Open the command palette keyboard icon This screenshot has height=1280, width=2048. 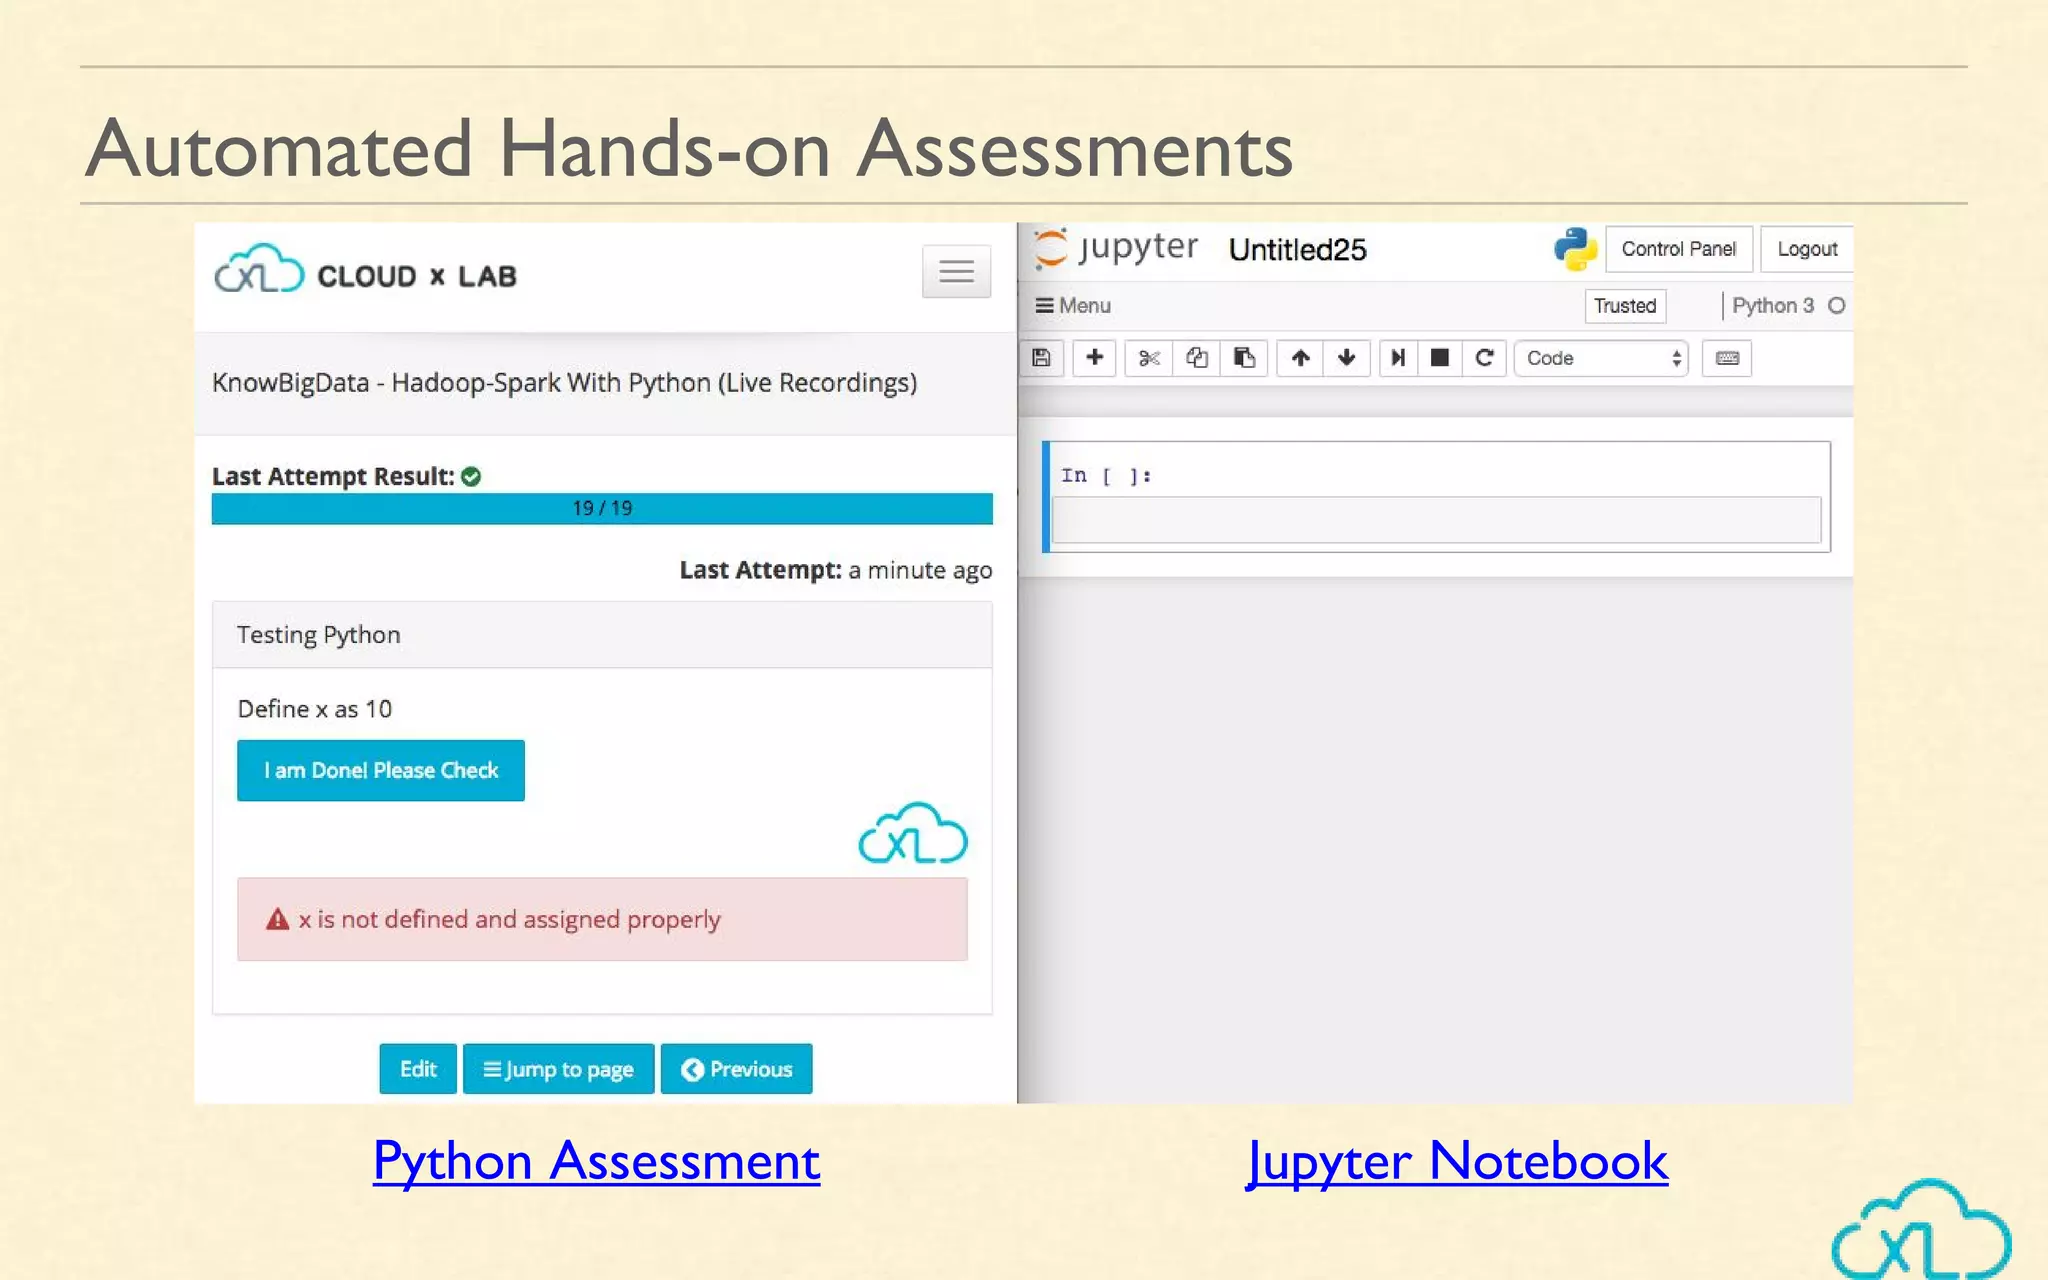pos(1727,358)
